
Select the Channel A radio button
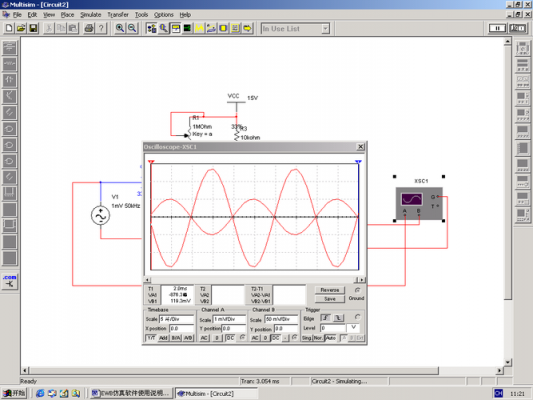tap(242, 337)
